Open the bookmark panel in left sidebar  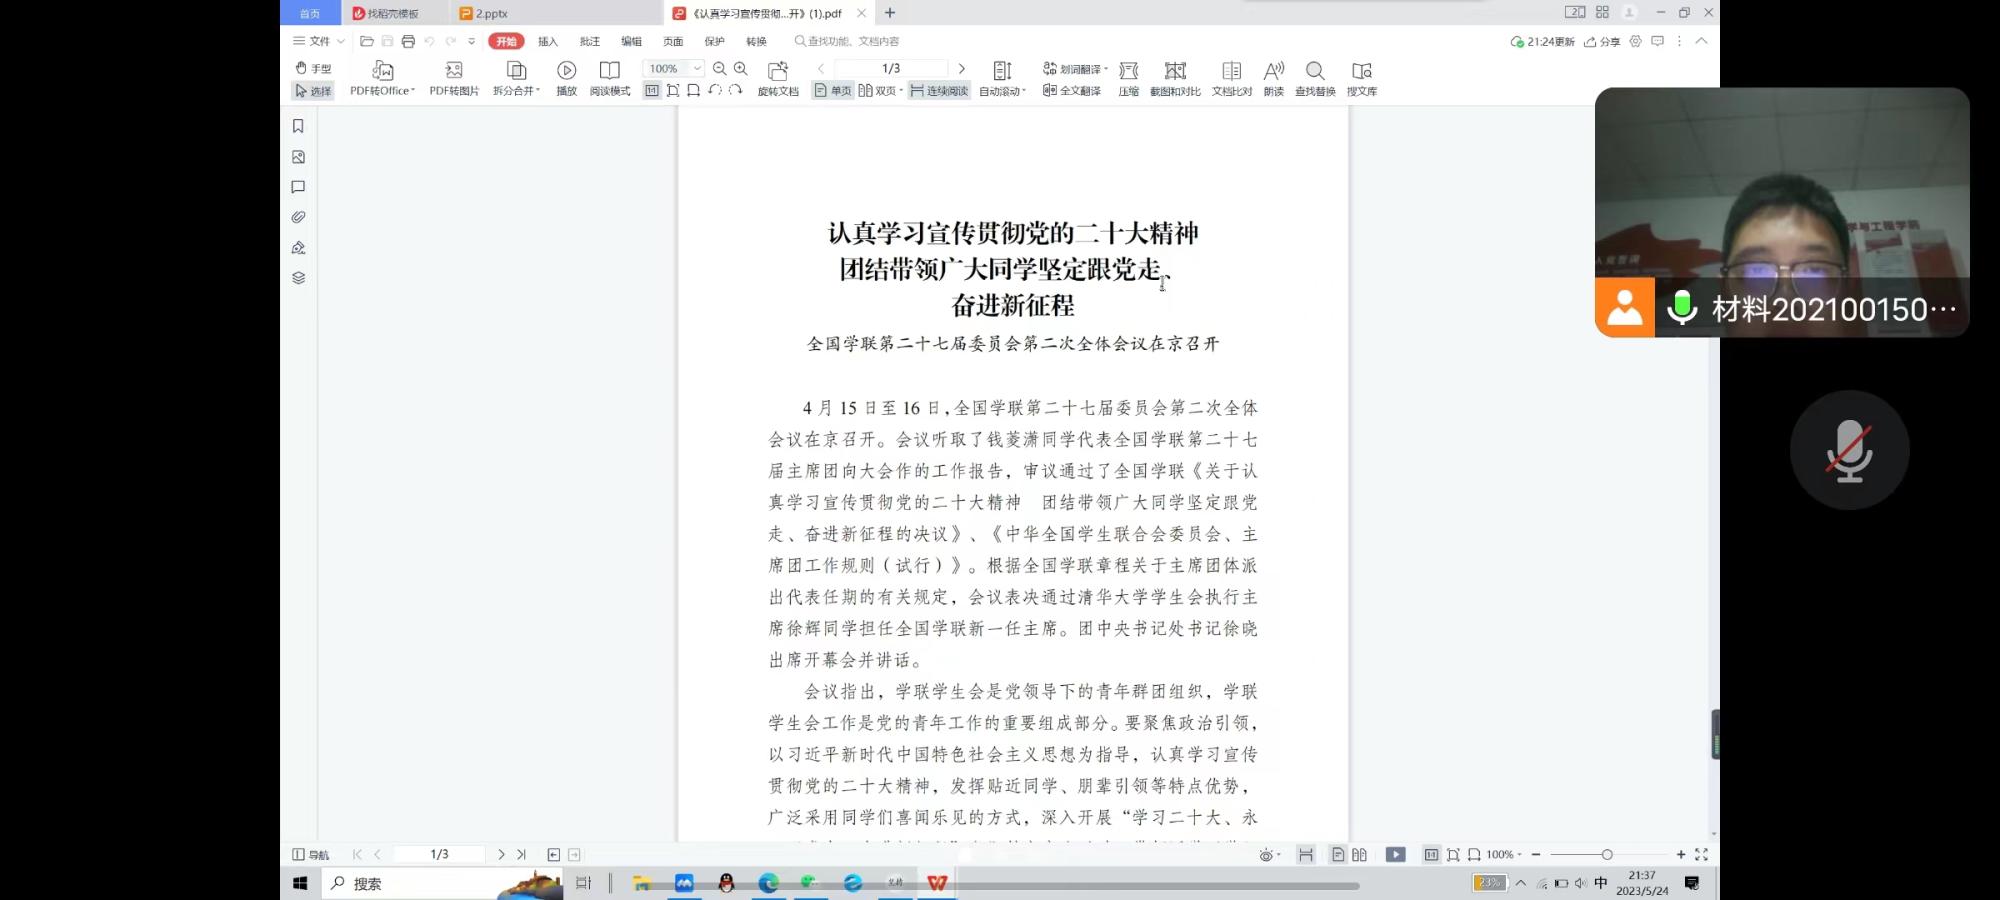(298, 126)
